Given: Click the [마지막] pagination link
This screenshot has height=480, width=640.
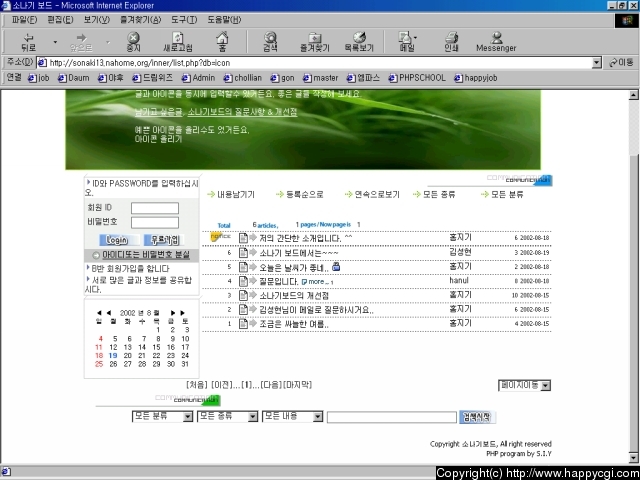Looking at the screenshot, I should pyautogui.click(x=298, y=385).
